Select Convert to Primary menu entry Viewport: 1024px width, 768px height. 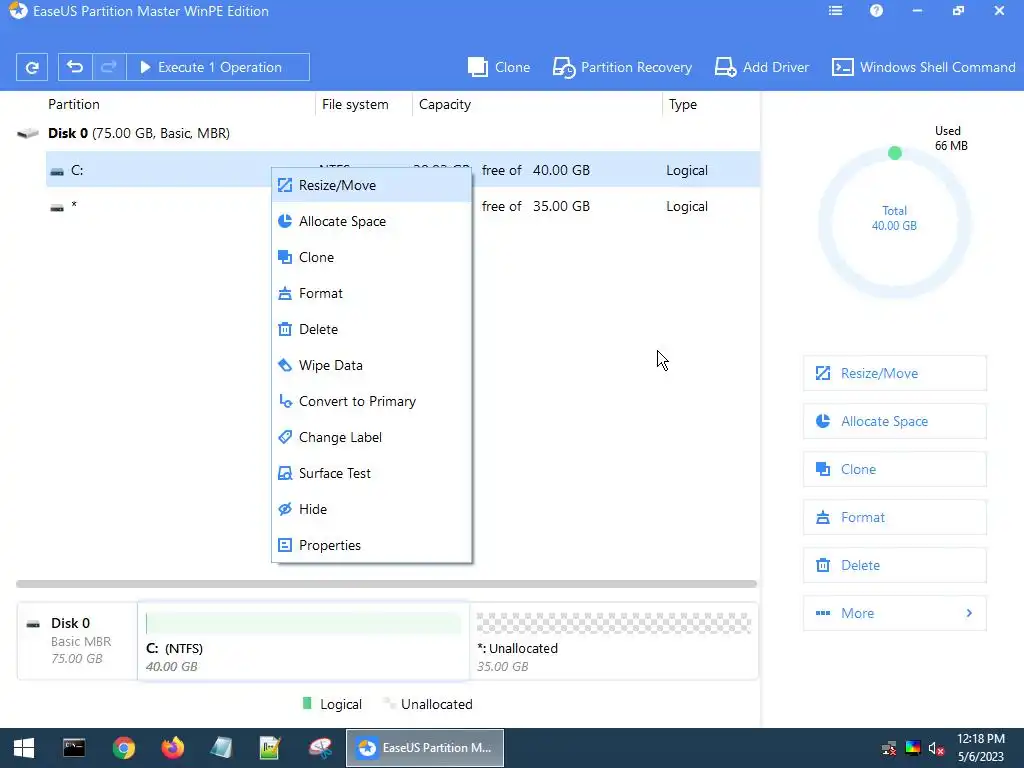click(x=372, y=401)
